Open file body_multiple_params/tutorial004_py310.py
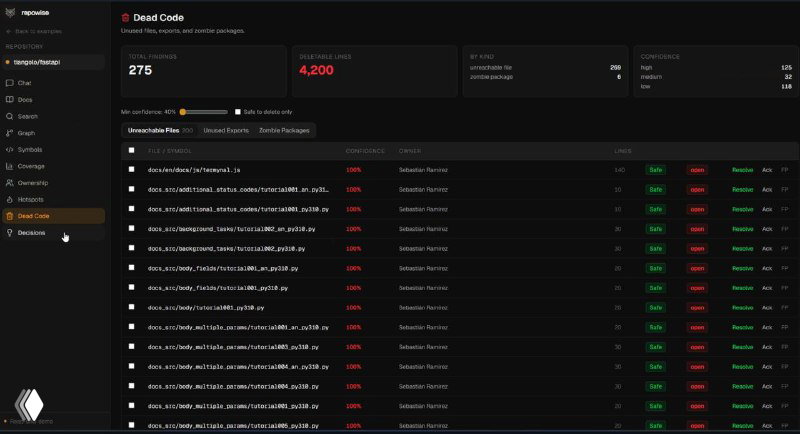The width and height of the screenshot is (800, 434). [x=233, y=387]
